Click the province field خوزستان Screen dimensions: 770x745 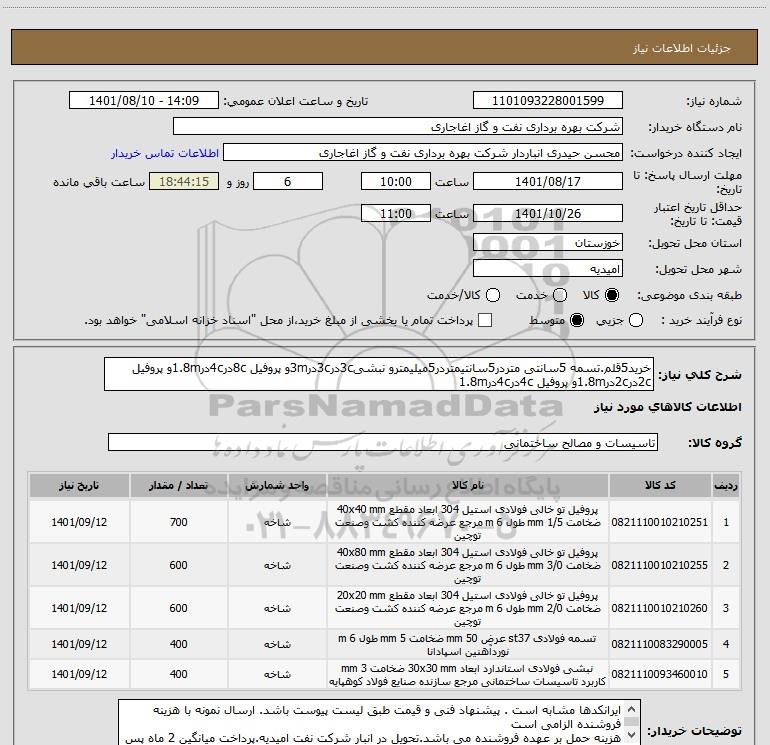(x=548, y=243)
